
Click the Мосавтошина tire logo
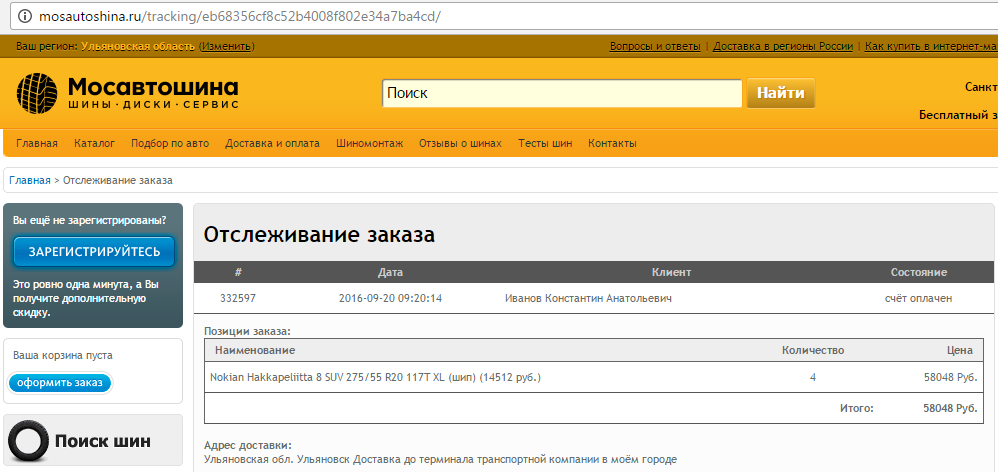point(40,94)
